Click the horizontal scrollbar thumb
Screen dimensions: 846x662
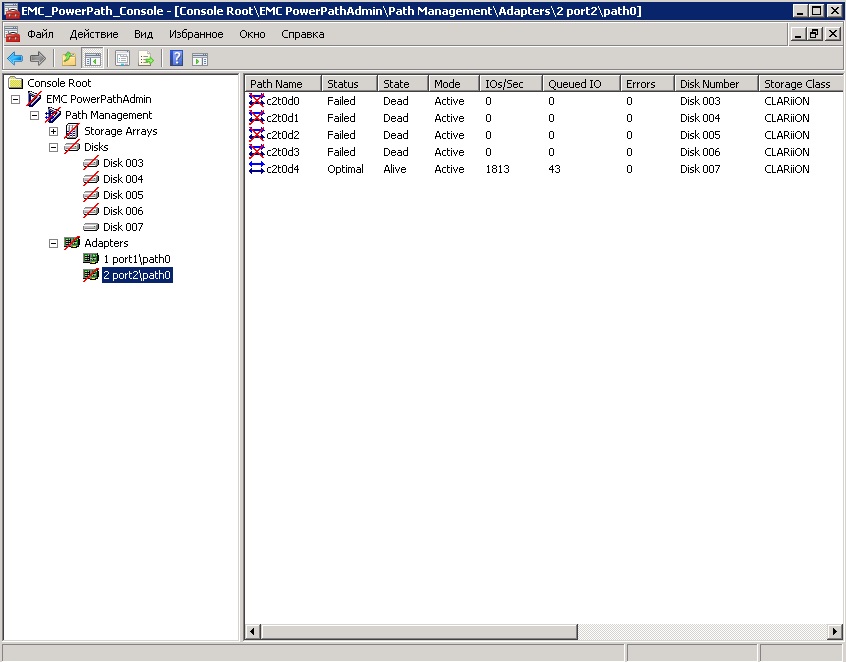[419, 631]
